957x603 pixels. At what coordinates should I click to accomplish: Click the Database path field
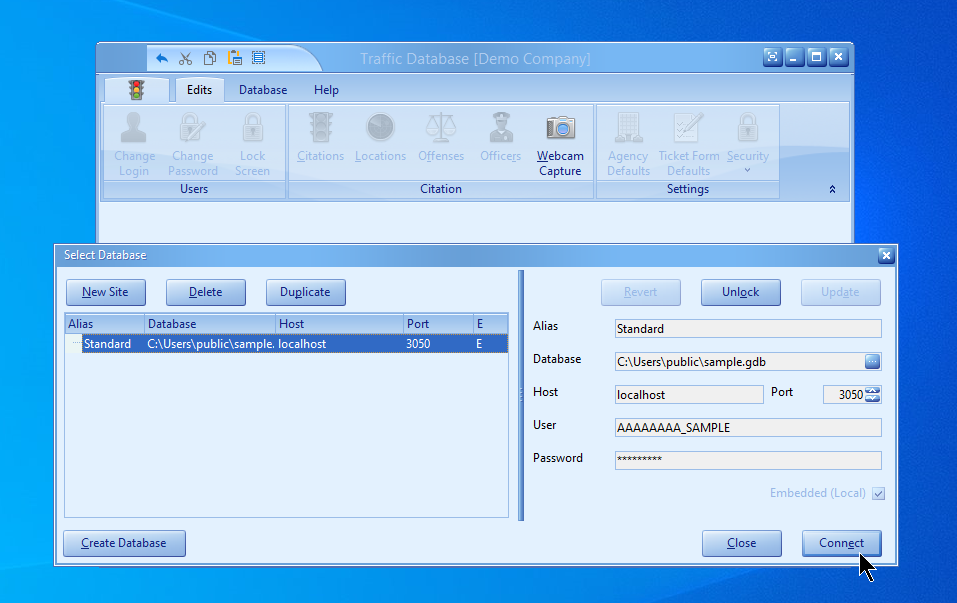[x=740, y=362]
